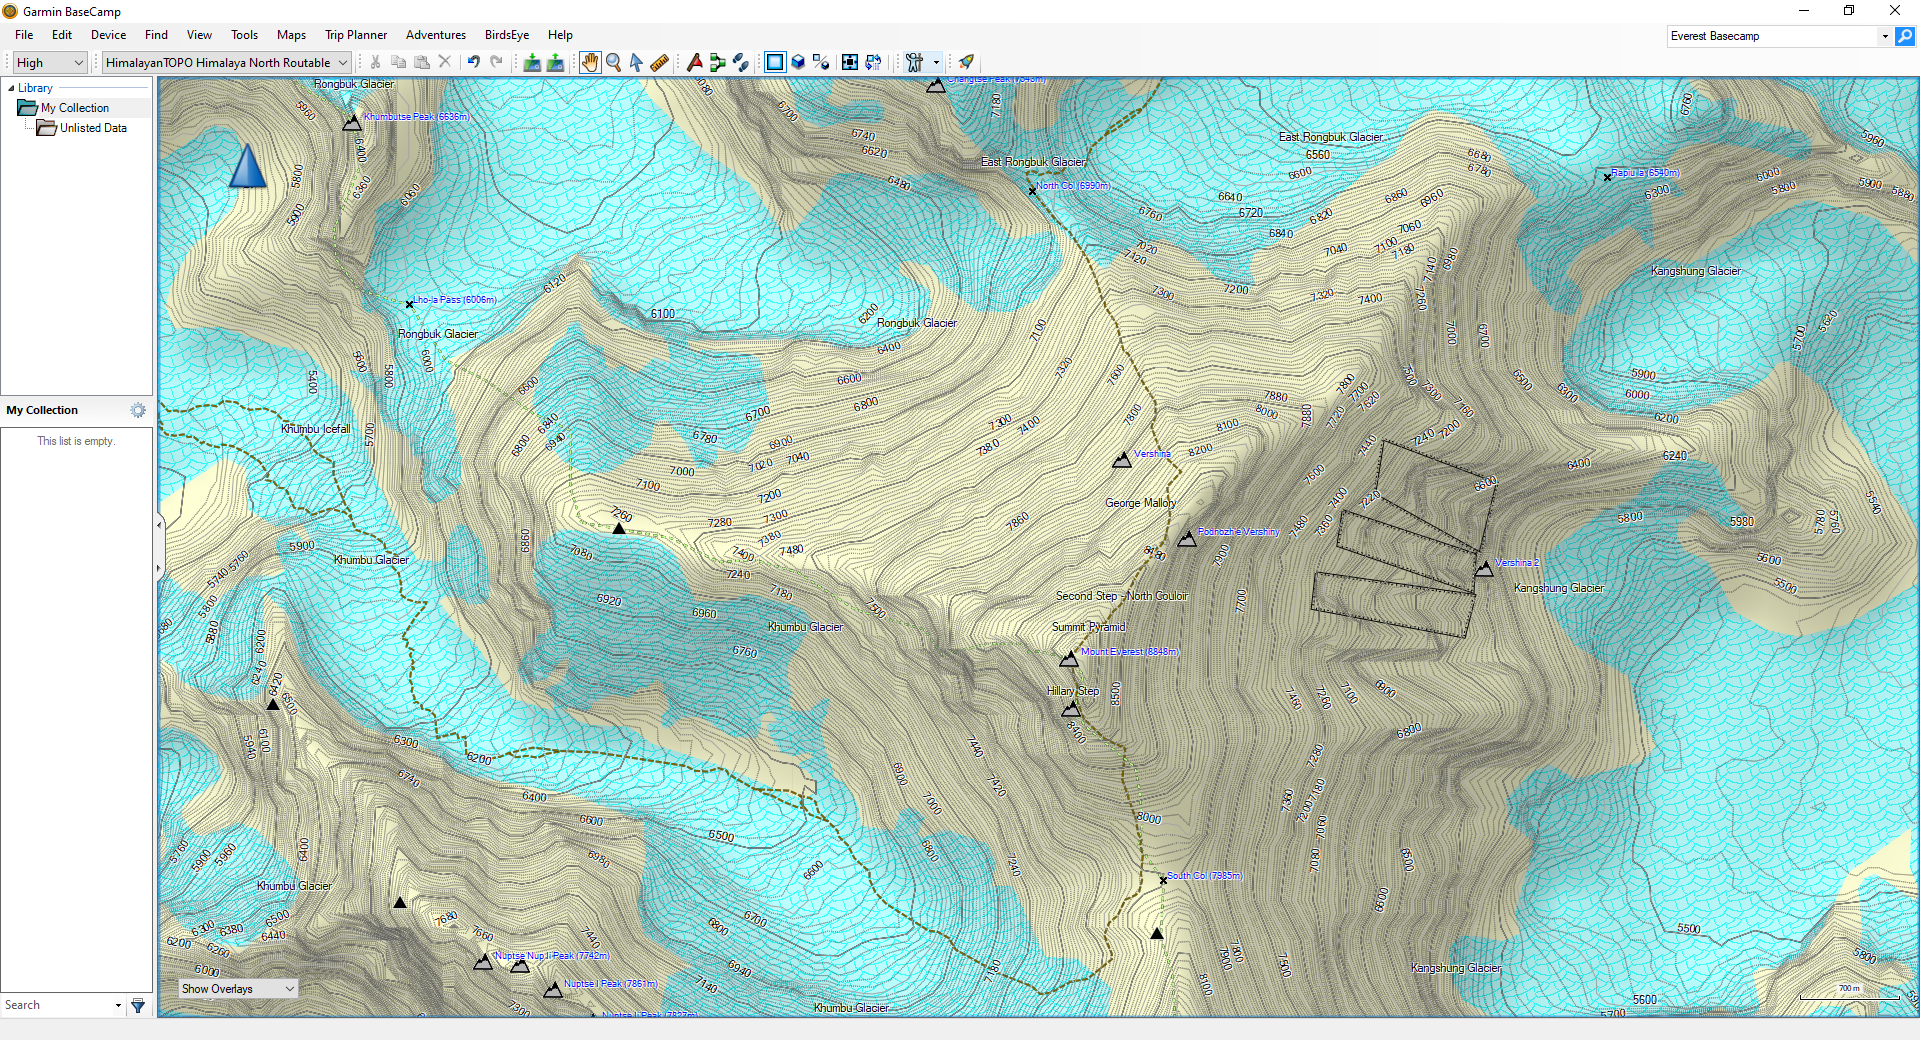Click the library Search input field
Screen dimensions: 1920x1040
[58, 1005]
